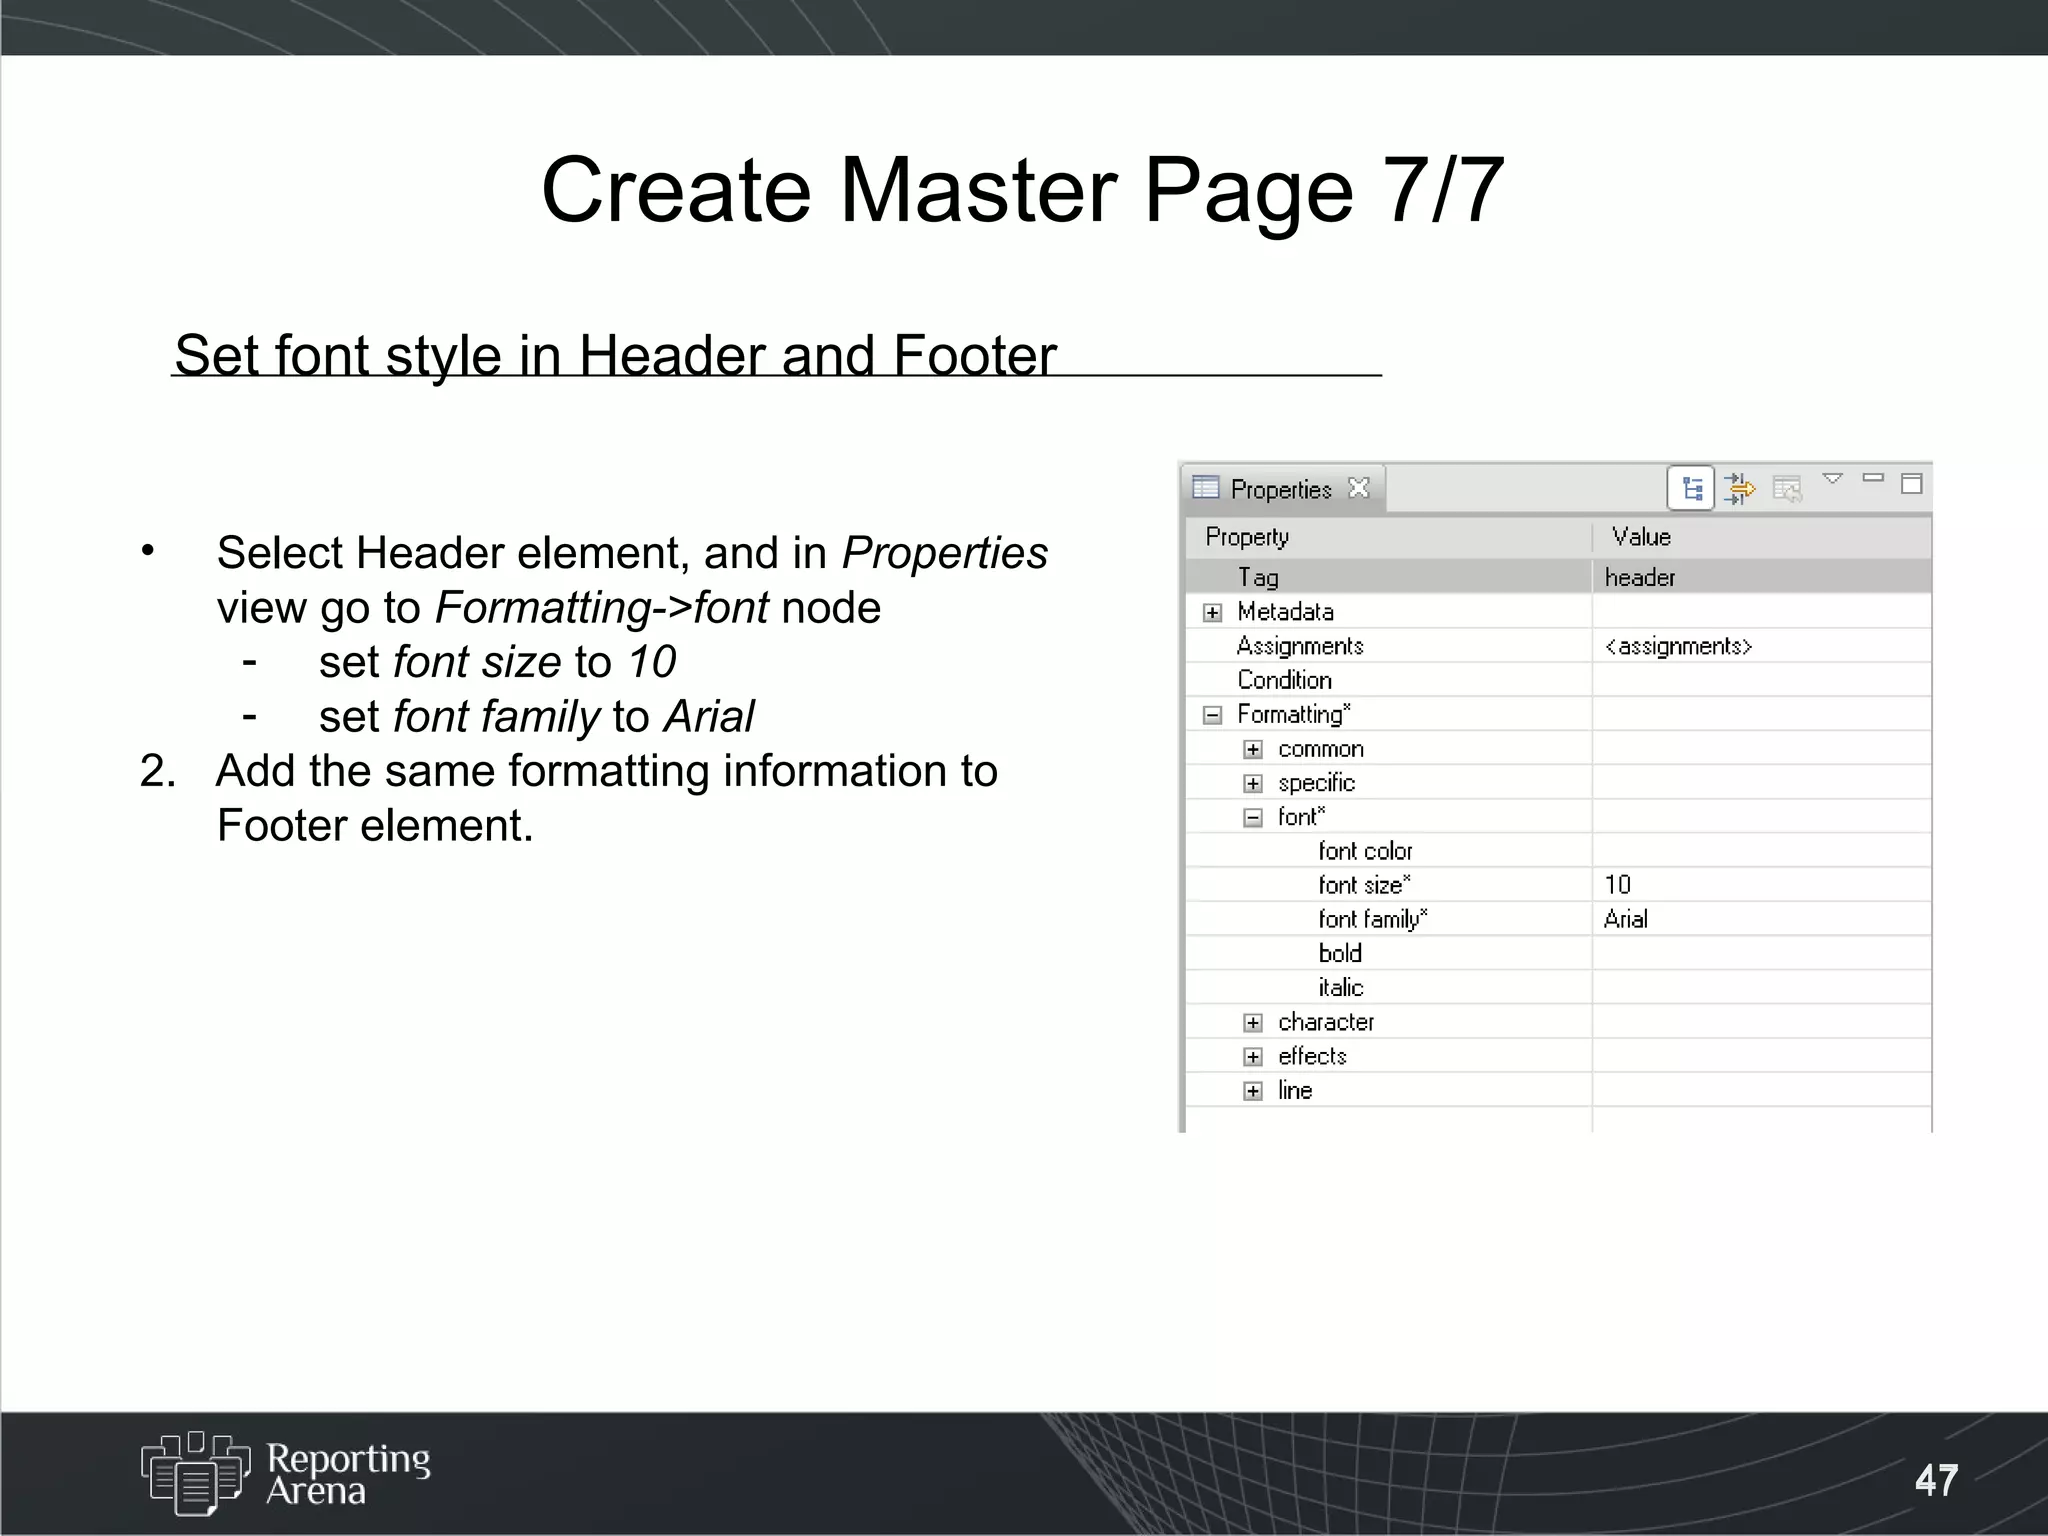Click the <assignments> value cell

[1761, 646]
